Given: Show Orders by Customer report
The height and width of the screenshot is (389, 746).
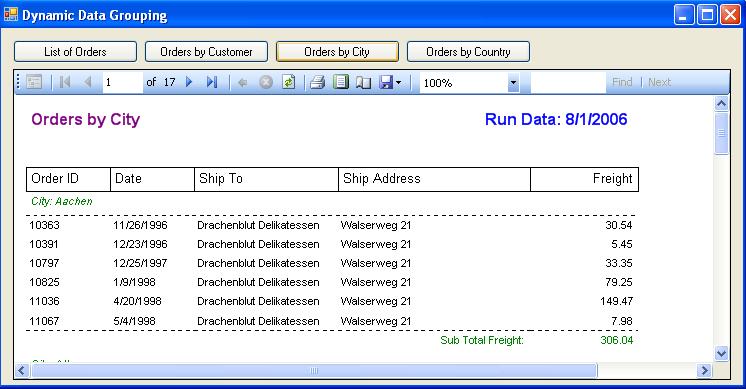Looking at the screenshot, I should [x=206, y=51].
